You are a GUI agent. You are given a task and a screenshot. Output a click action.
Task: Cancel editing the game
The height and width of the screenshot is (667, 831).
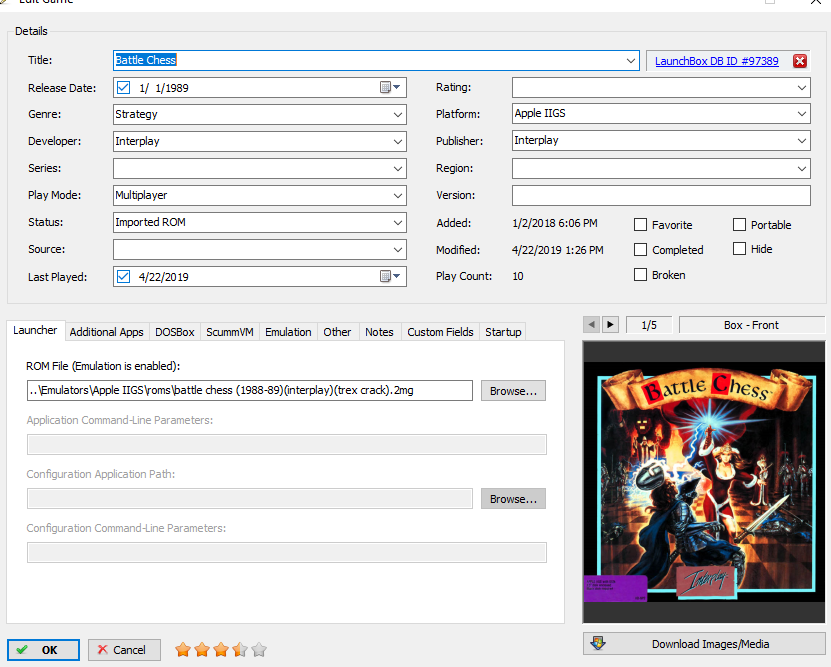pos(124,650)
